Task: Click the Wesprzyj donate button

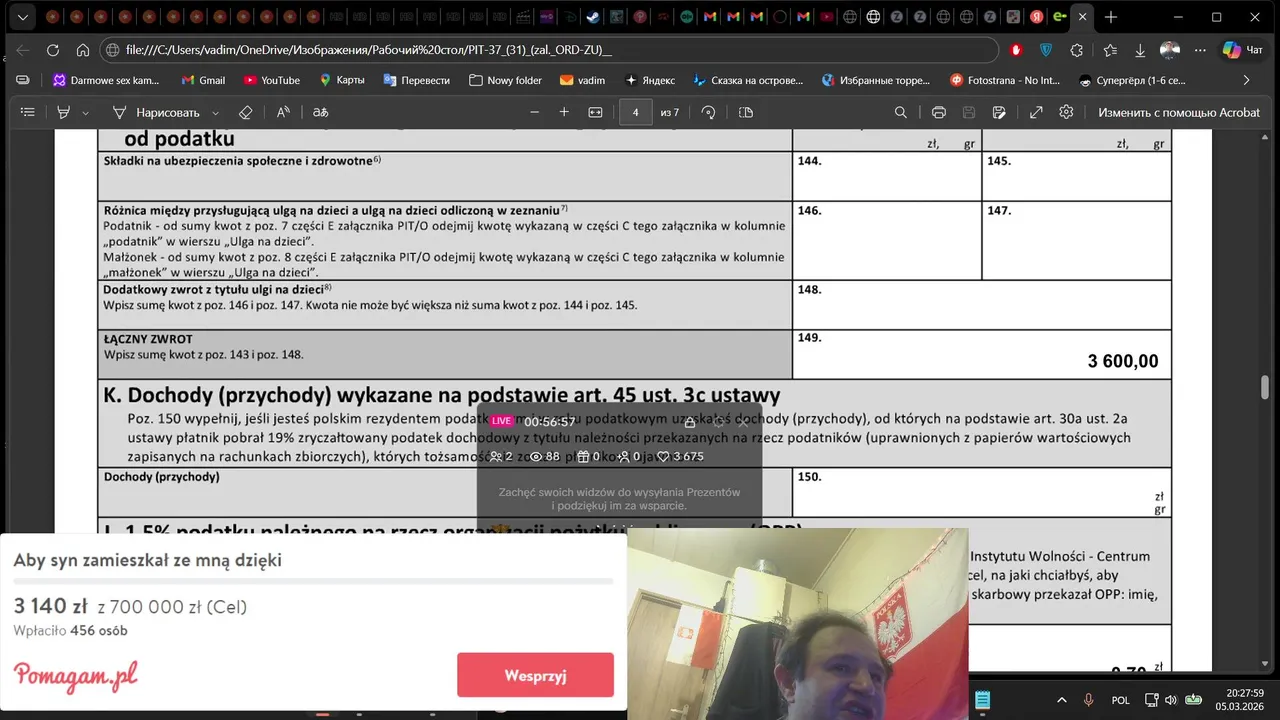Action: pos(535,675)
